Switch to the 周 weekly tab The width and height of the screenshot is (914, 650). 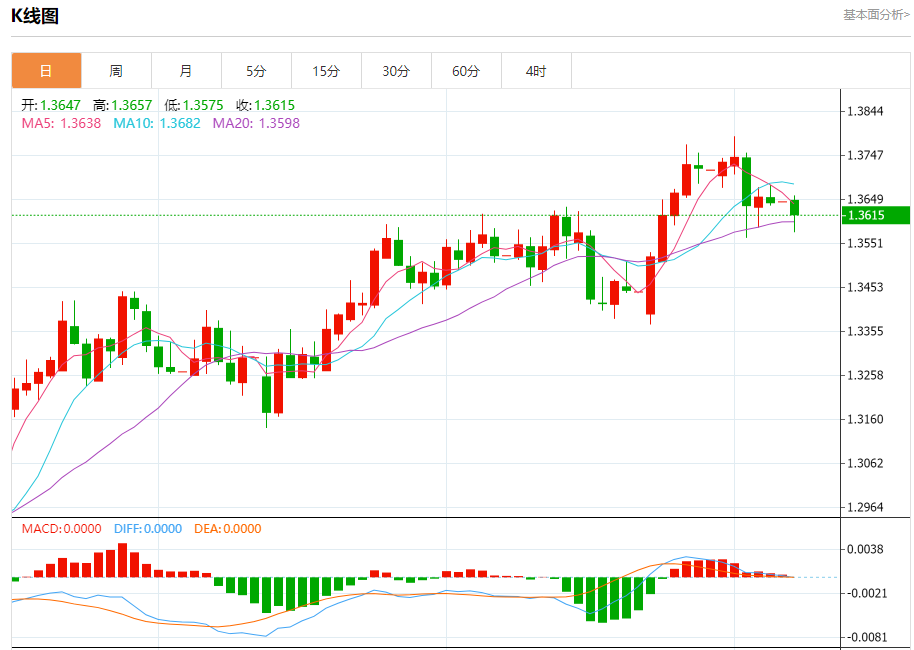(117, 71)
